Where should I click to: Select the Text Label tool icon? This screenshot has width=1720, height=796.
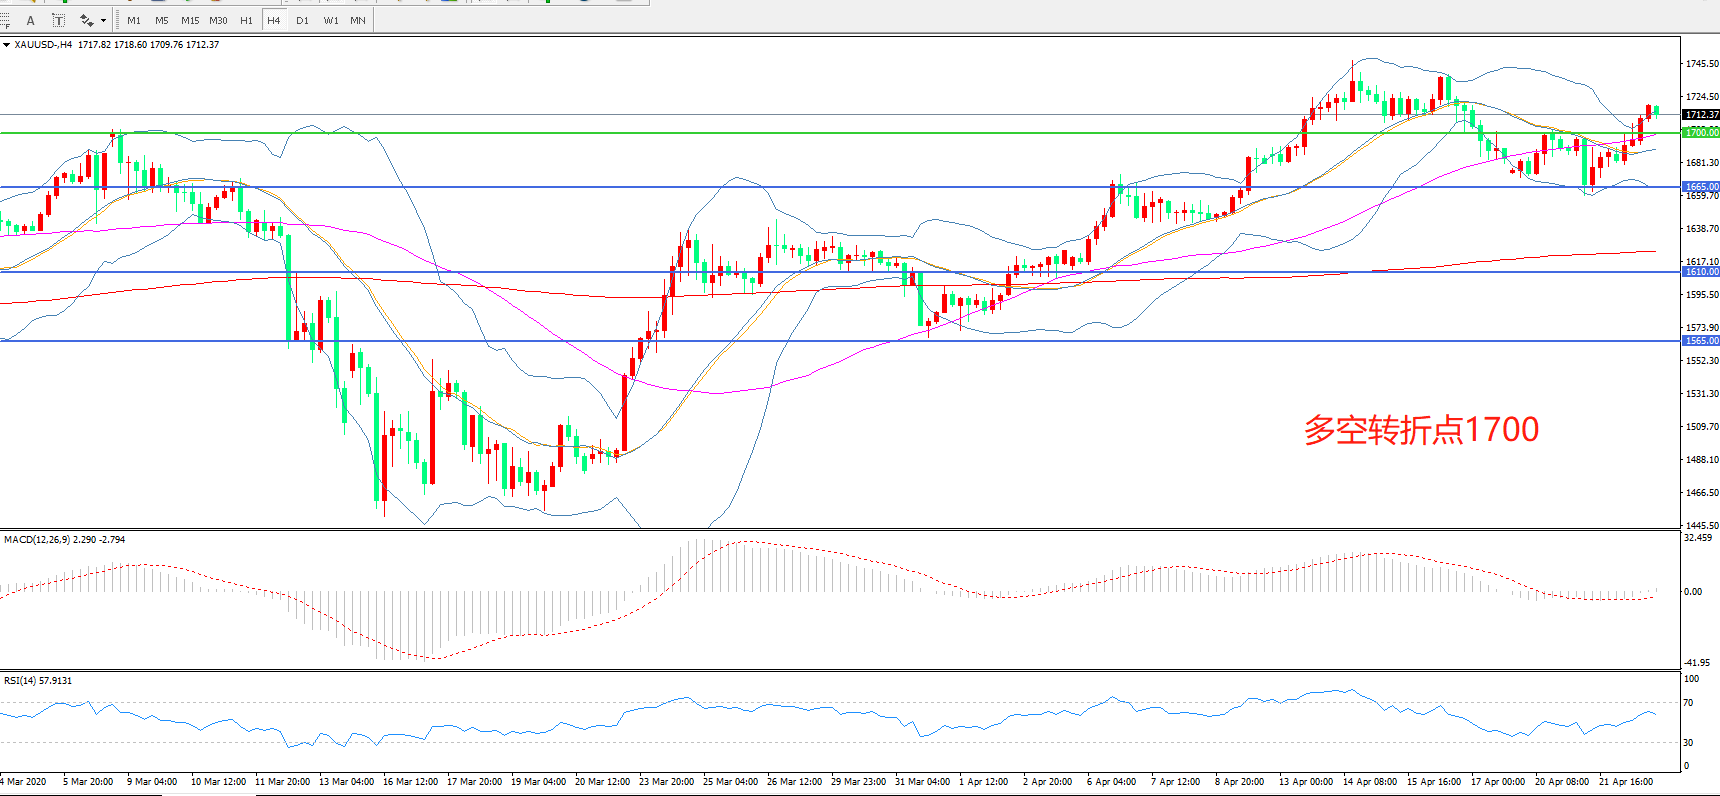point(59,20)
